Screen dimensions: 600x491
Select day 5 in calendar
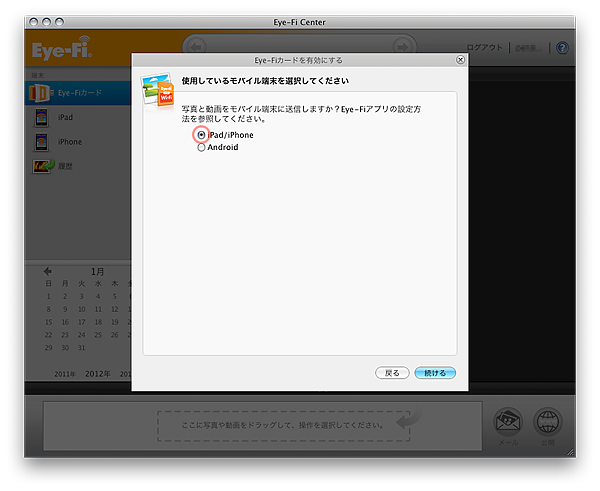(x=114, y=296)
